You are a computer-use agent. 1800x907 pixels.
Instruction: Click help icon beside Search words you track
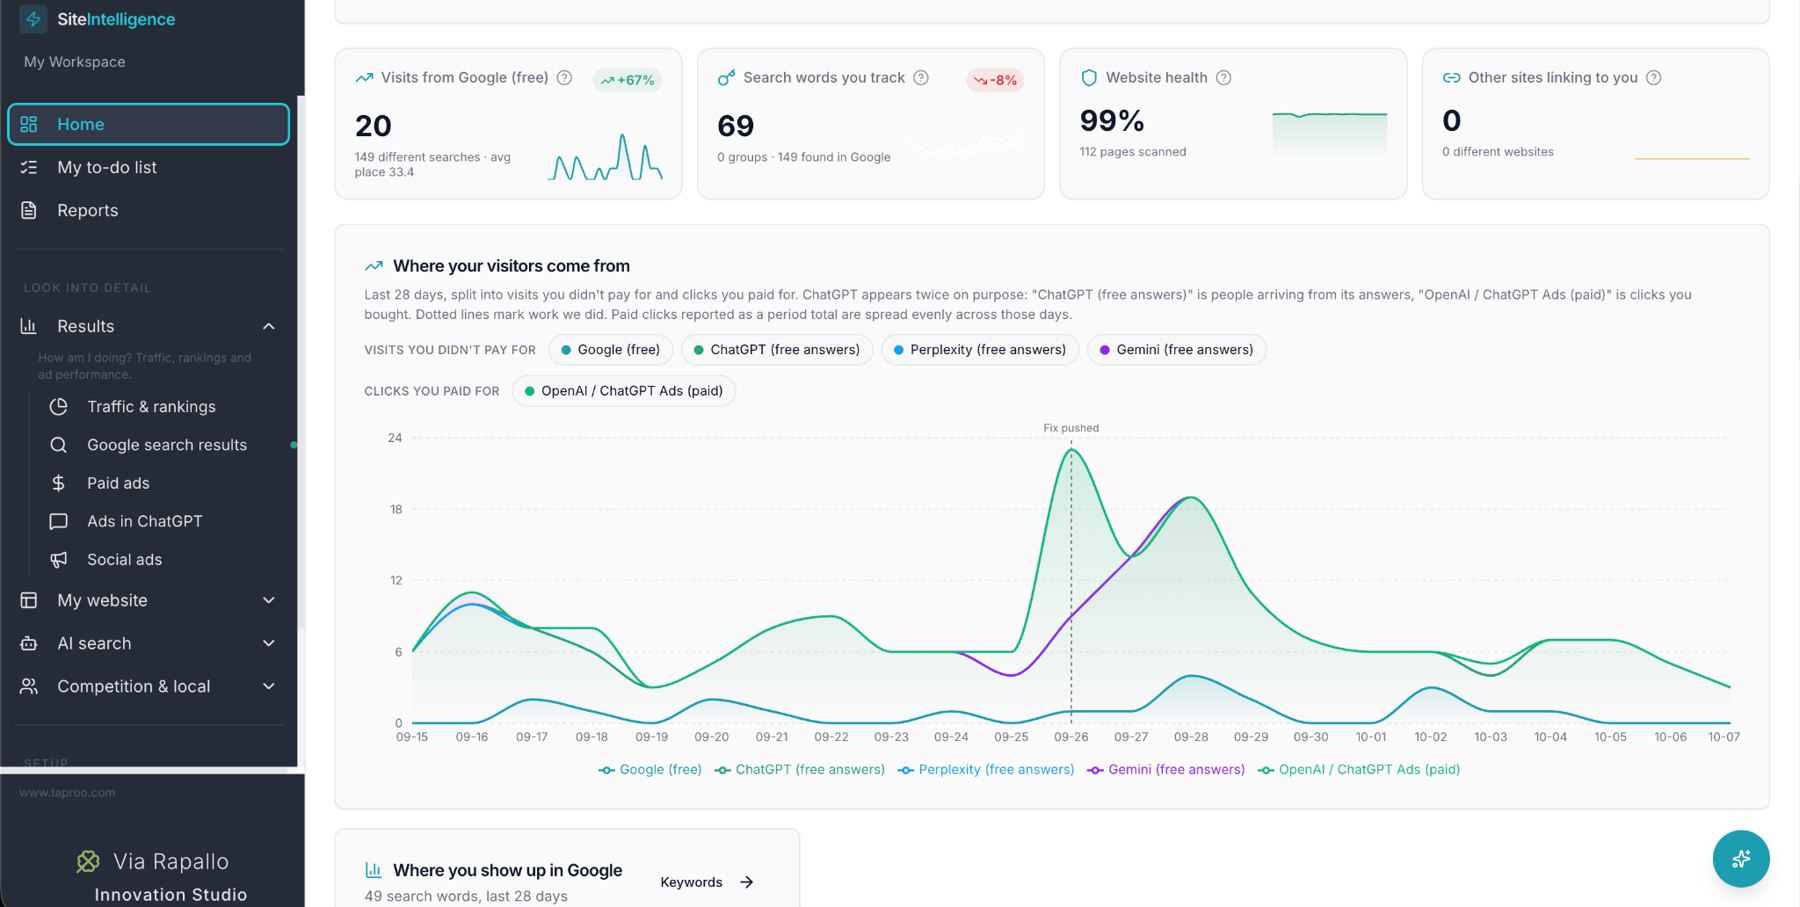921,77
